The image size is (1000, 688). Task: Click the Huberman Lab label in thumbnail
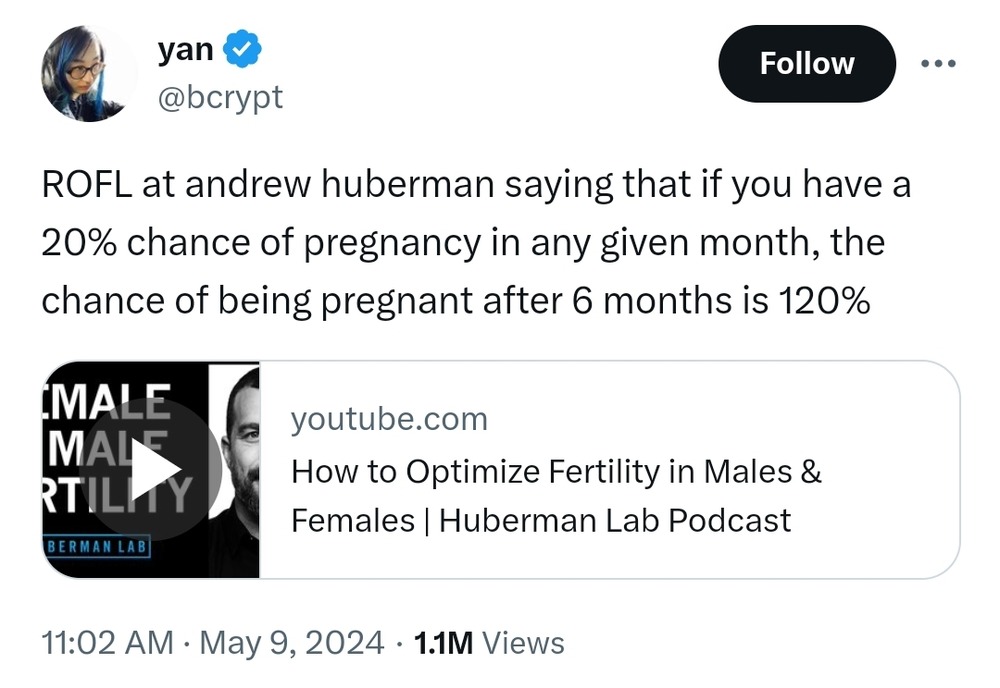click(x=98, y=549)
